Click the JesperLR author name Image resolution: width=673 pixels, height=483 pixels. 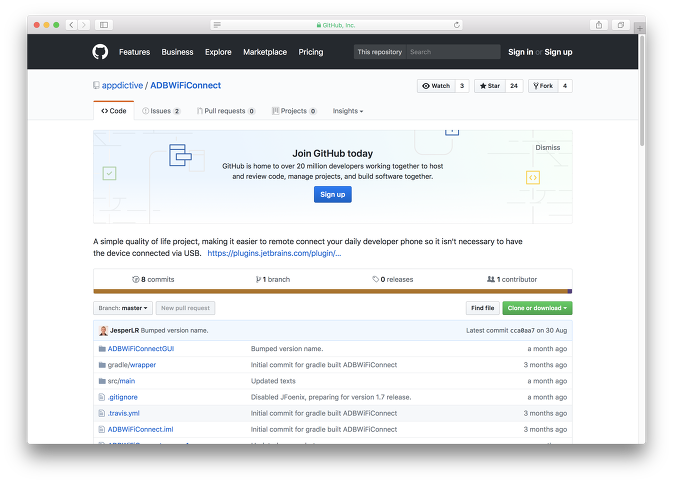pos(124,331)
